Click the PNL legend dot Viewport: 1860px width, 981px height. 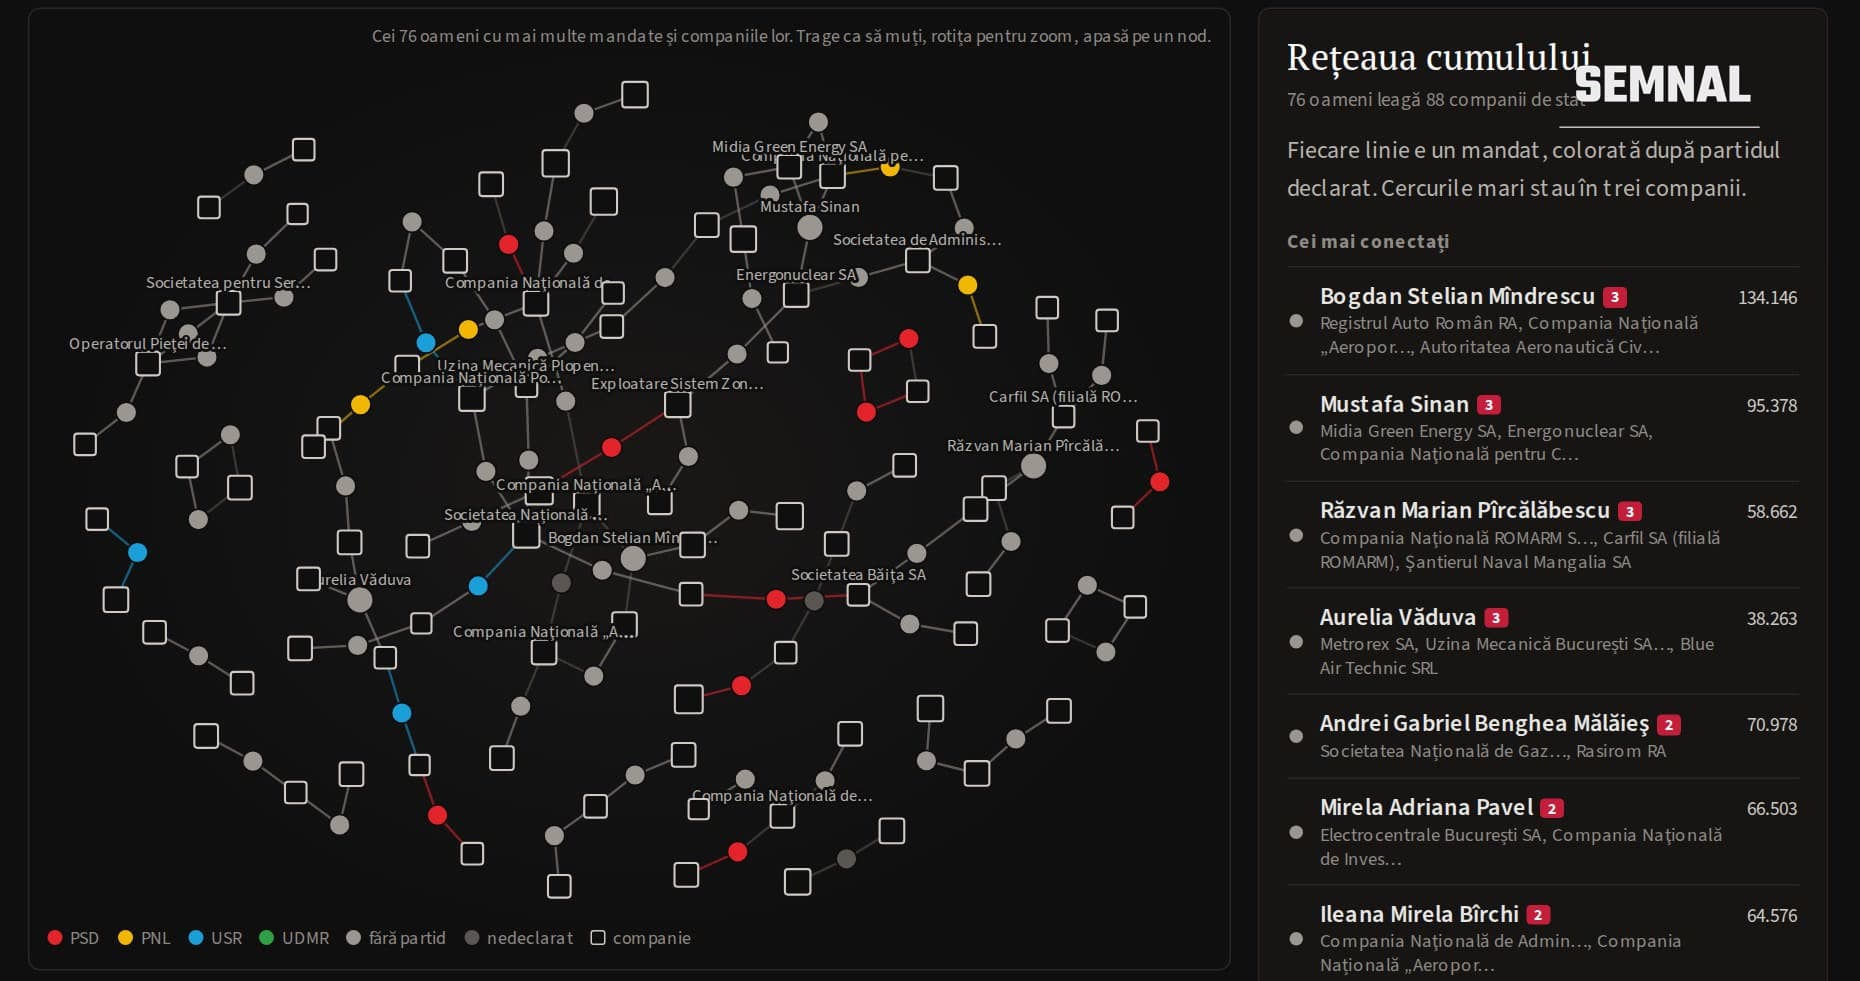pyautogui.click(x=125, y=938)
